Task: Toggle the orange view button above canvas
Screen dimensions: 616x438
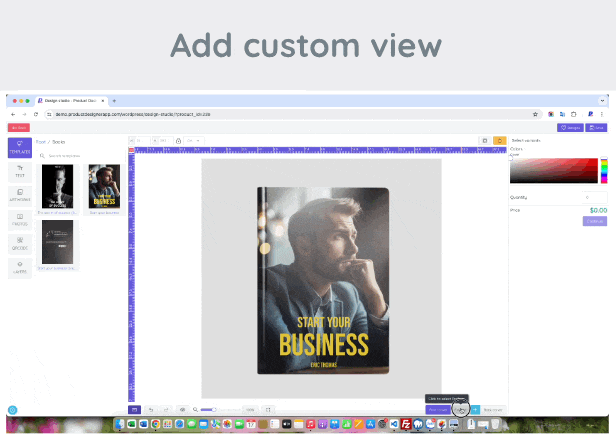Action: tap(499, 141)
